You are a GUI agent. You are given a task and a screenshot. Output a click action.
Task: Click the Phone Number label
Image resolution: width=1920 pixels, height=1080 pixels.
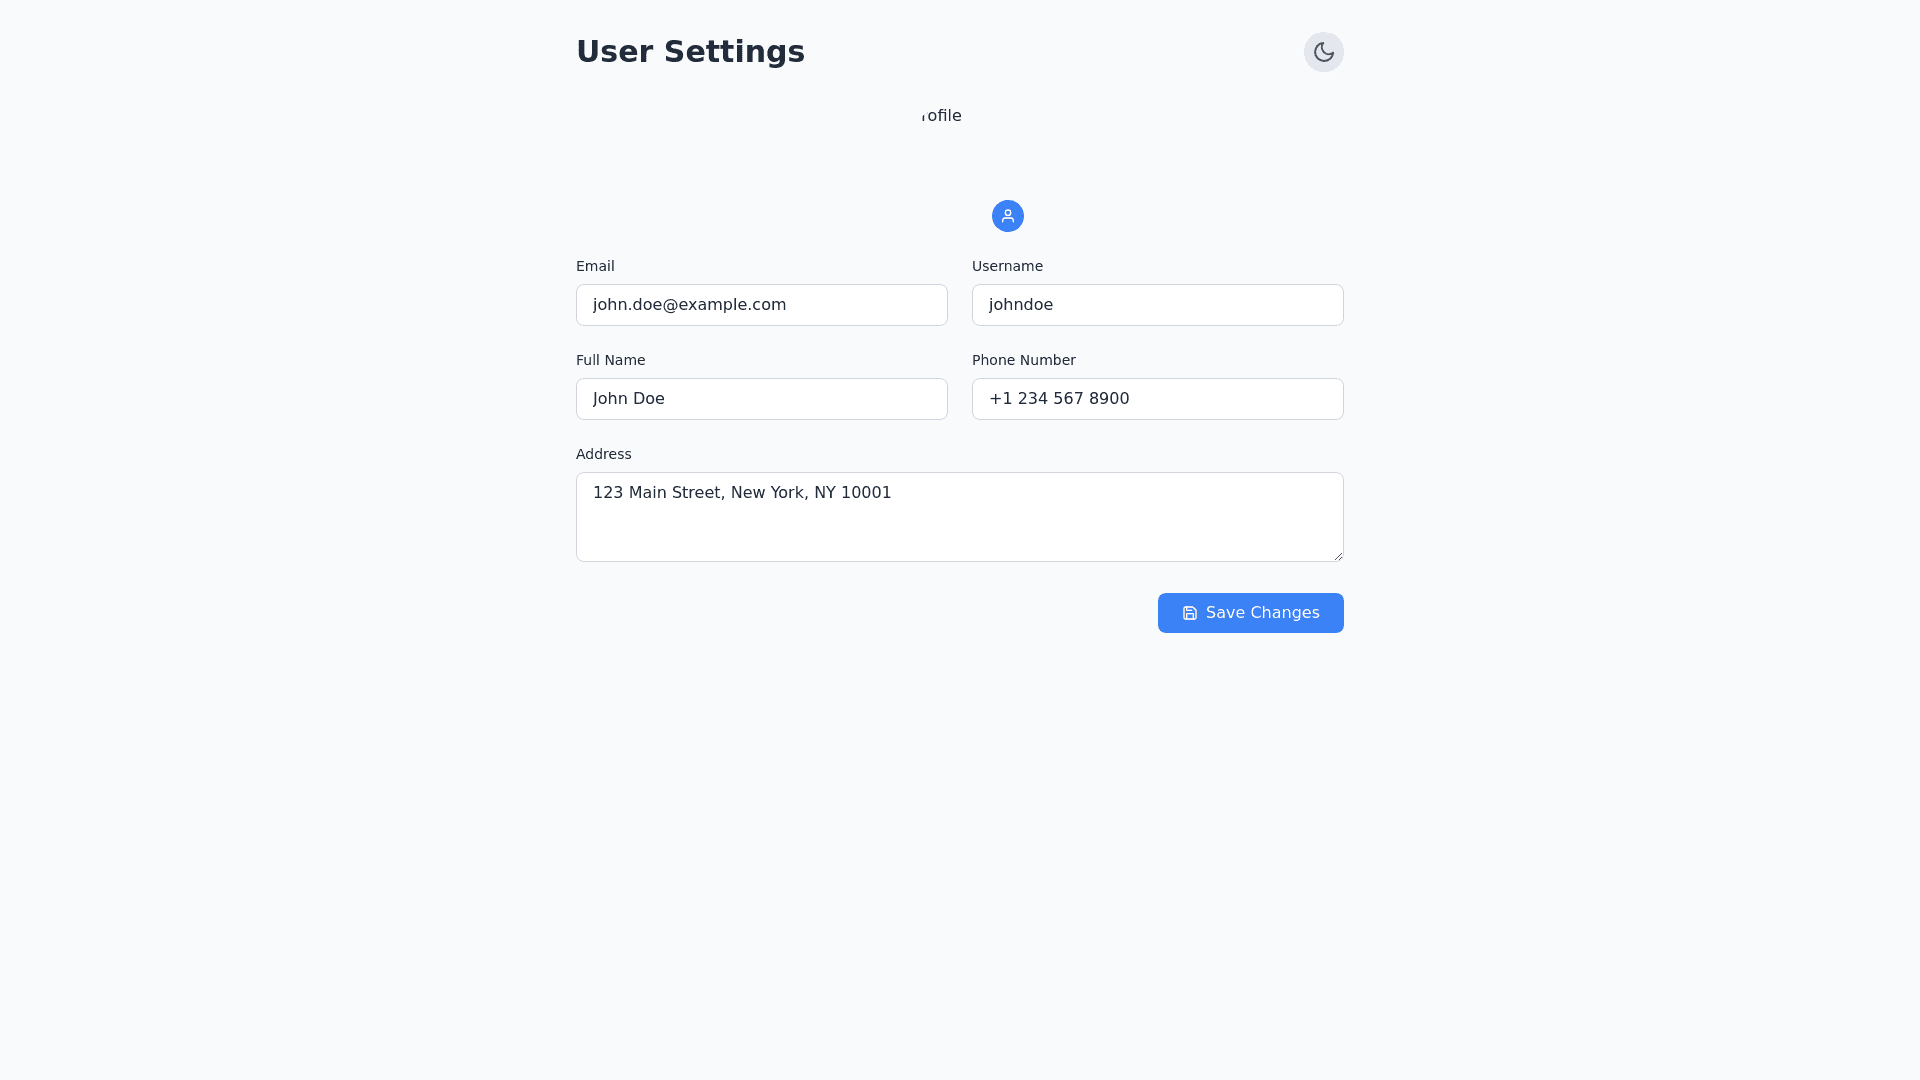pyautogui.click(x=1023, y=360)
